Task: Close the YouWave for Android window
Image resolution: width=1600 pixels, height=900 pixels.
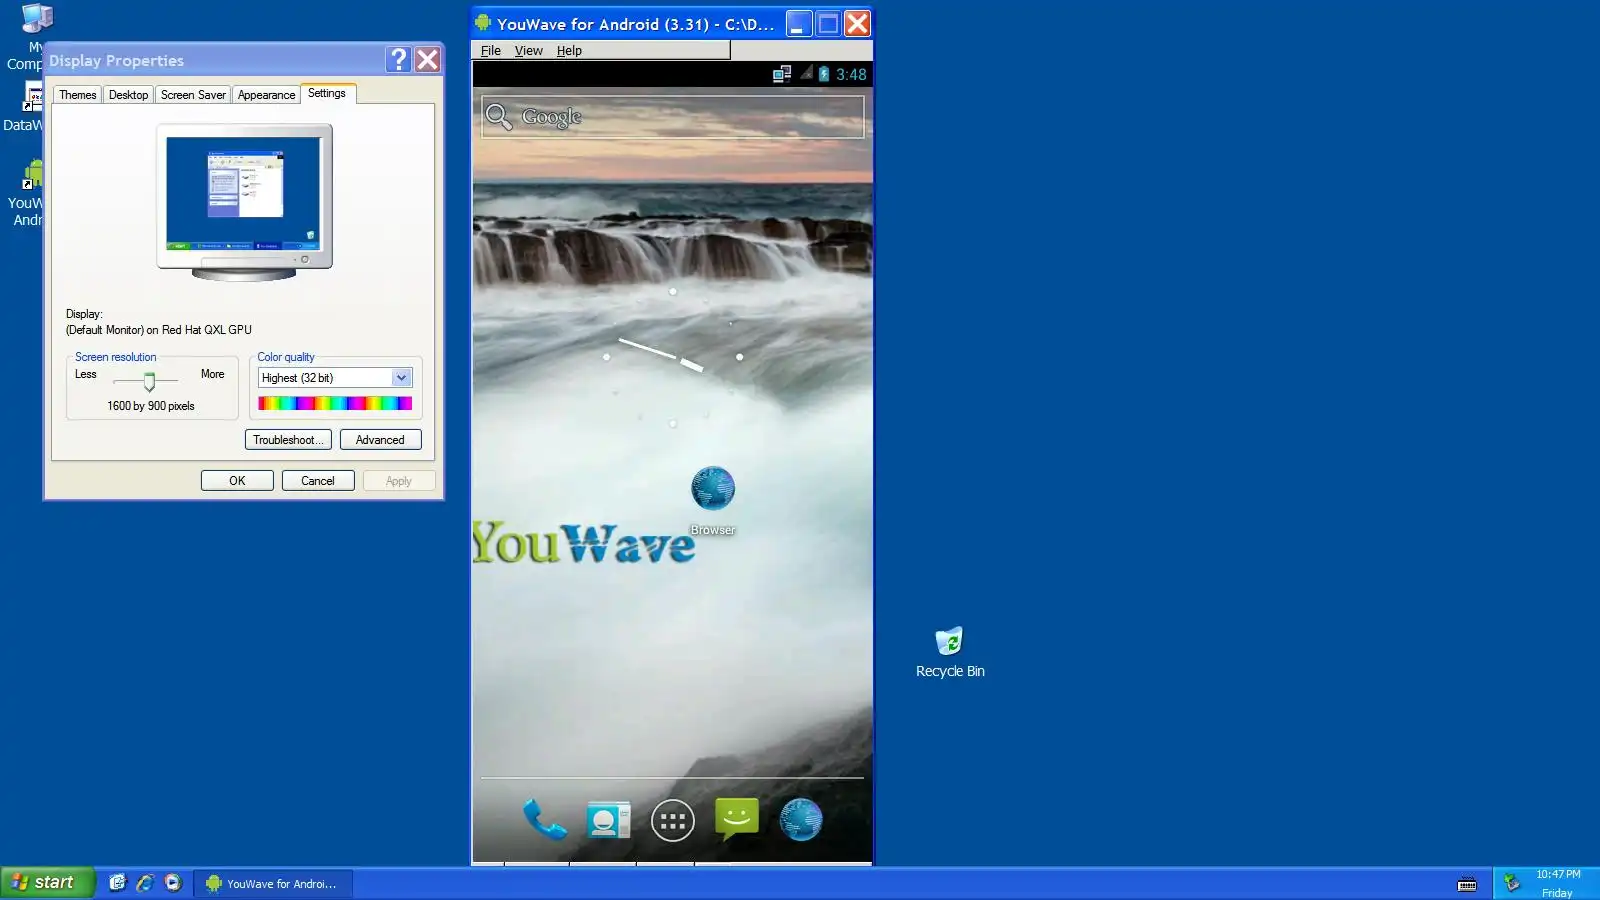Action: pyautogui.click(x=857, y=23)
